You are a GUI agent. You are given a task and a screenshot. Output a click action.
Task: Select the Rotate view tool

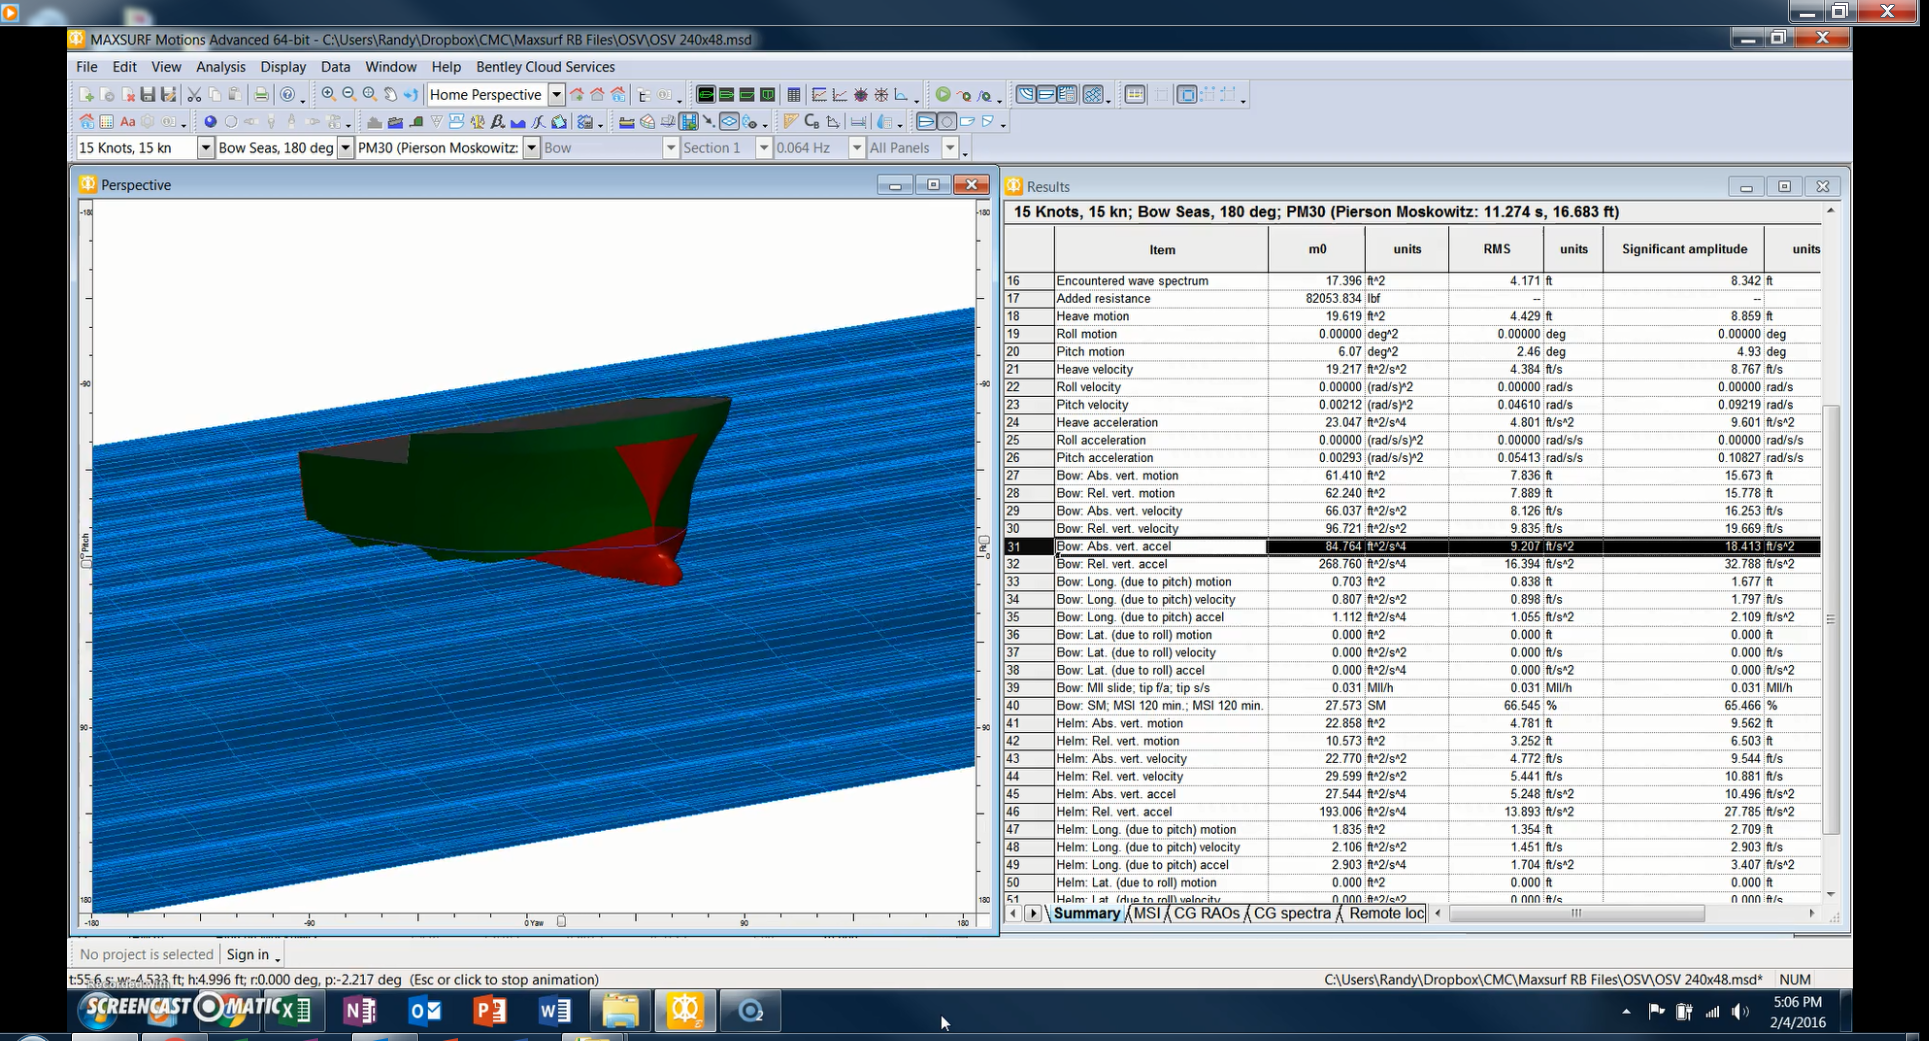tap(411, 95)
